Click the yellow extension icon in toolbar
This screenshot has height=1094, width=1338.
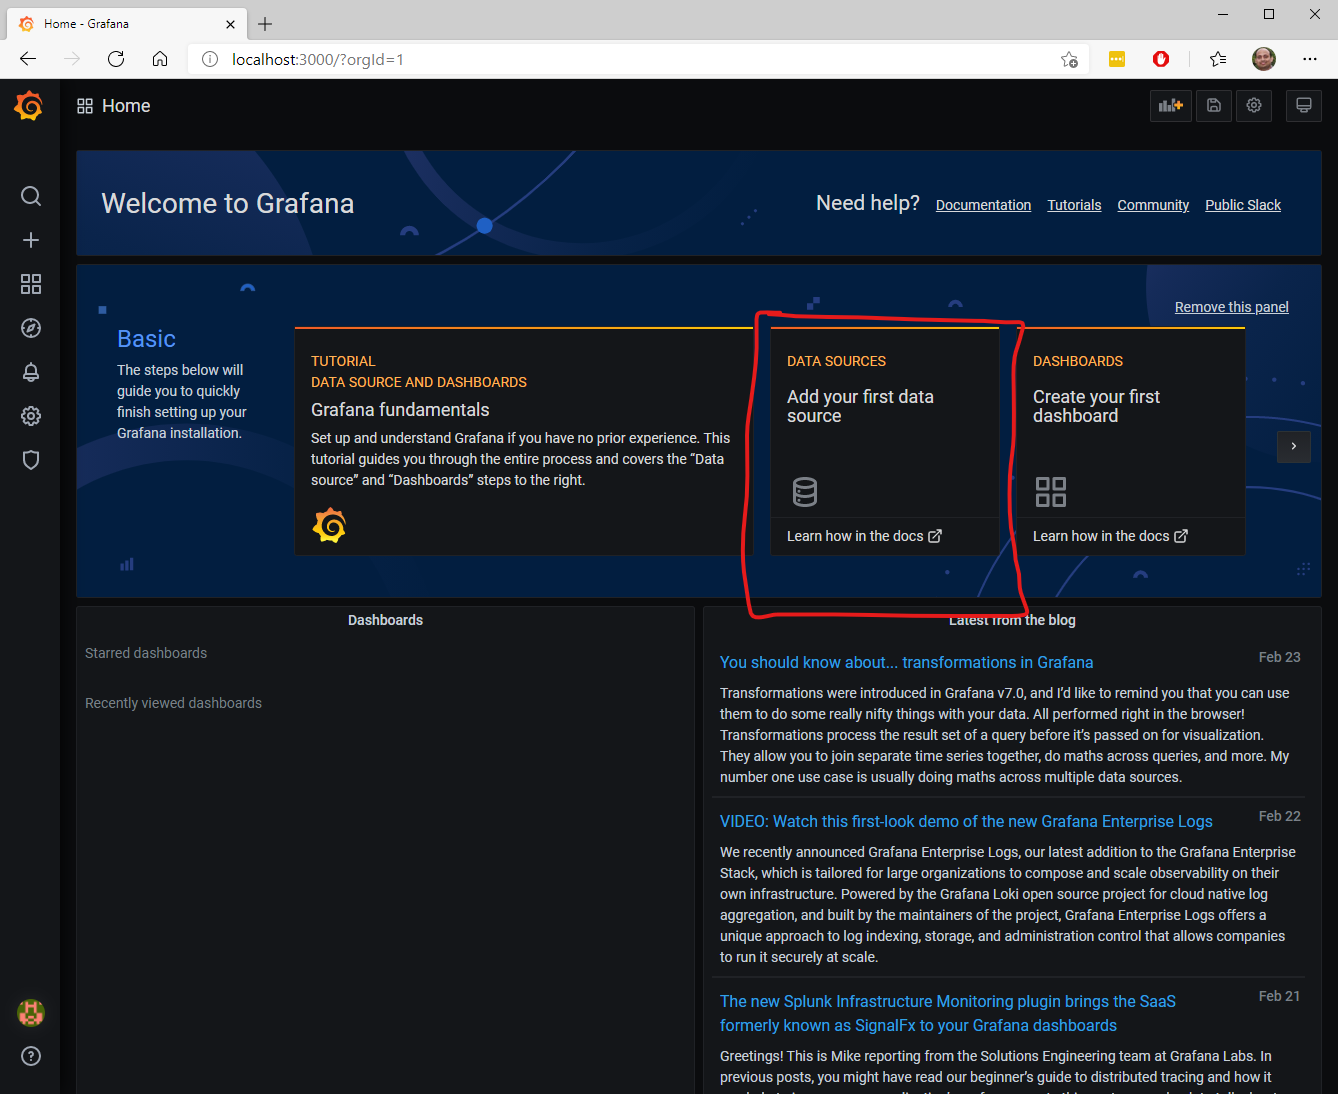[1117, 59]
